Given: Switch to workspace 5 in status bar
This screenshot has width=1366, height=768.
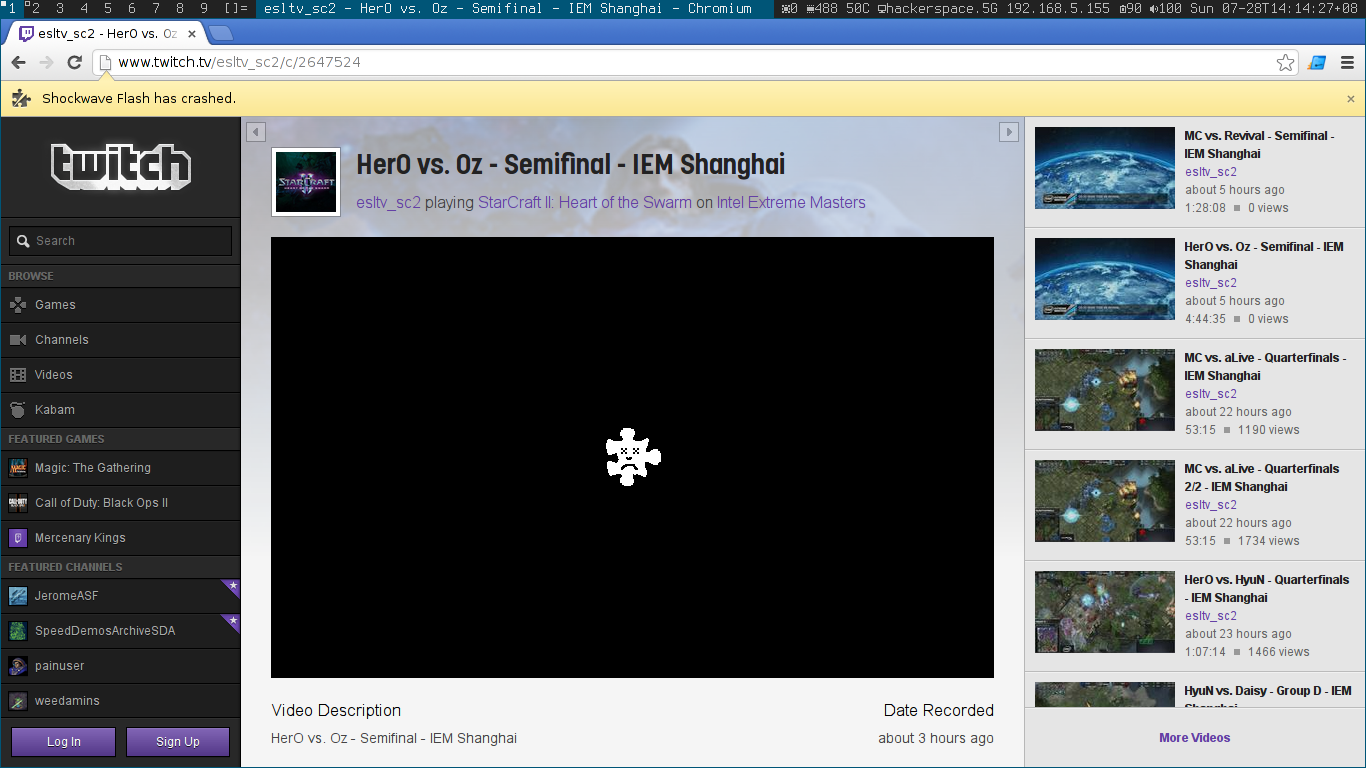Looking at the screenshot, I should pos(108,8).
